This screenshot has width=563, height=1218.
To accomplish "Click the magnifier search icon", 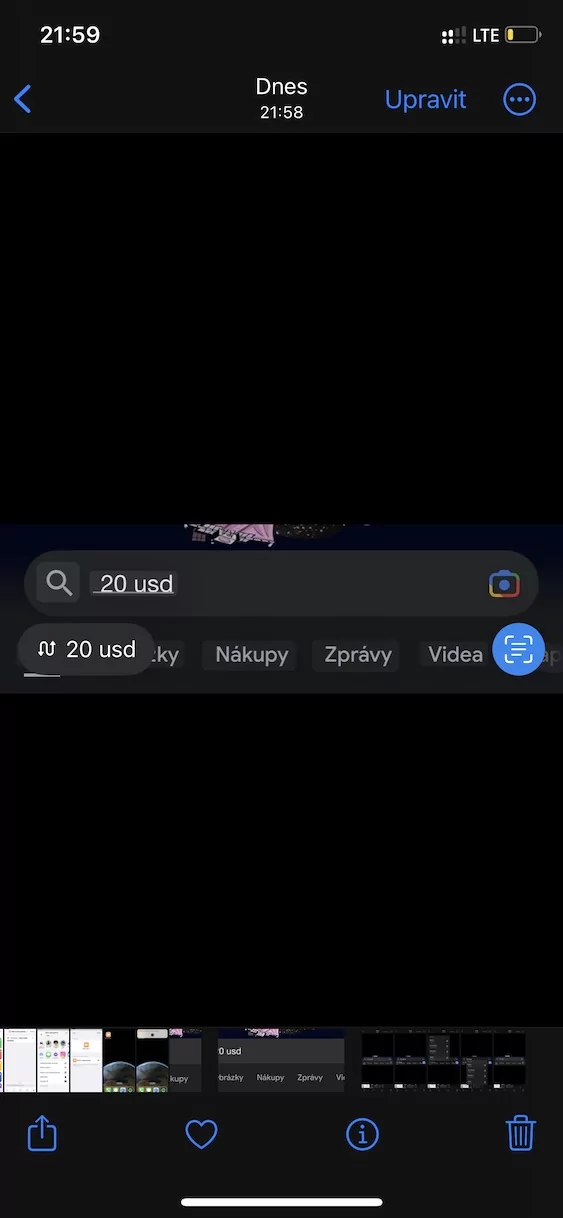I will pyautogui.click(x=58, y=583).
